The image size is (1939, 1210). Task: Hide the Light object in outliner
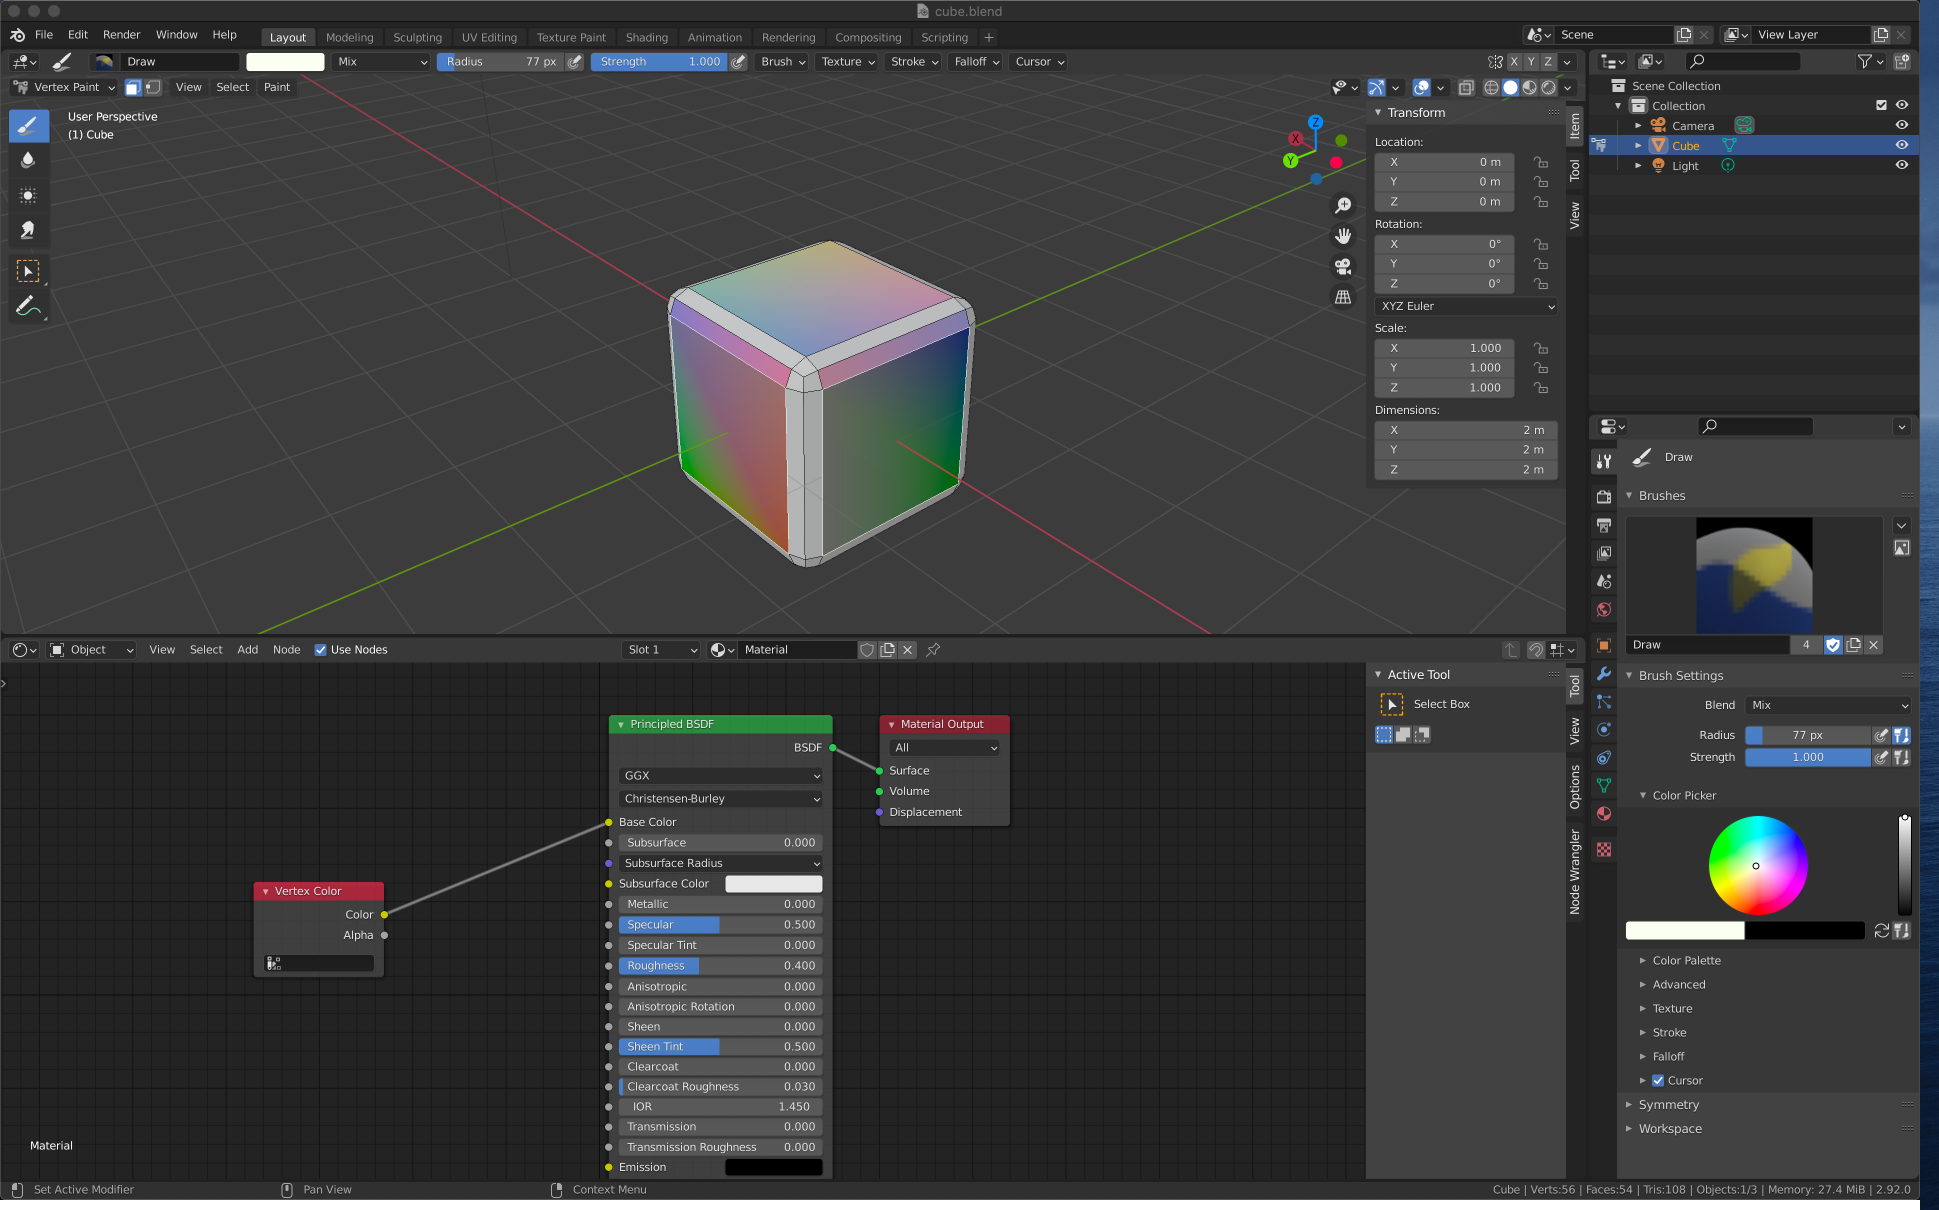[x=1901, y=166]
